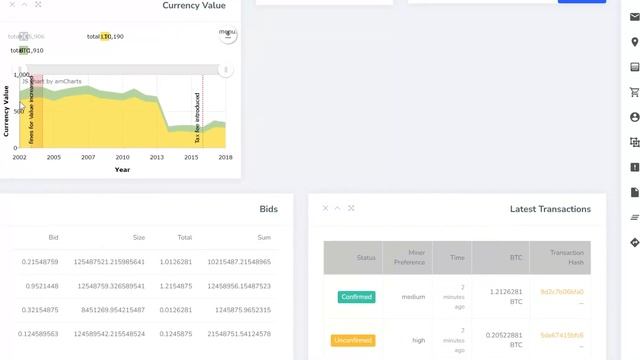This screenshot has width=640, height=360.
Task: Click the 'JS chart by amCharts' link
Action: [x=52, y=81]
